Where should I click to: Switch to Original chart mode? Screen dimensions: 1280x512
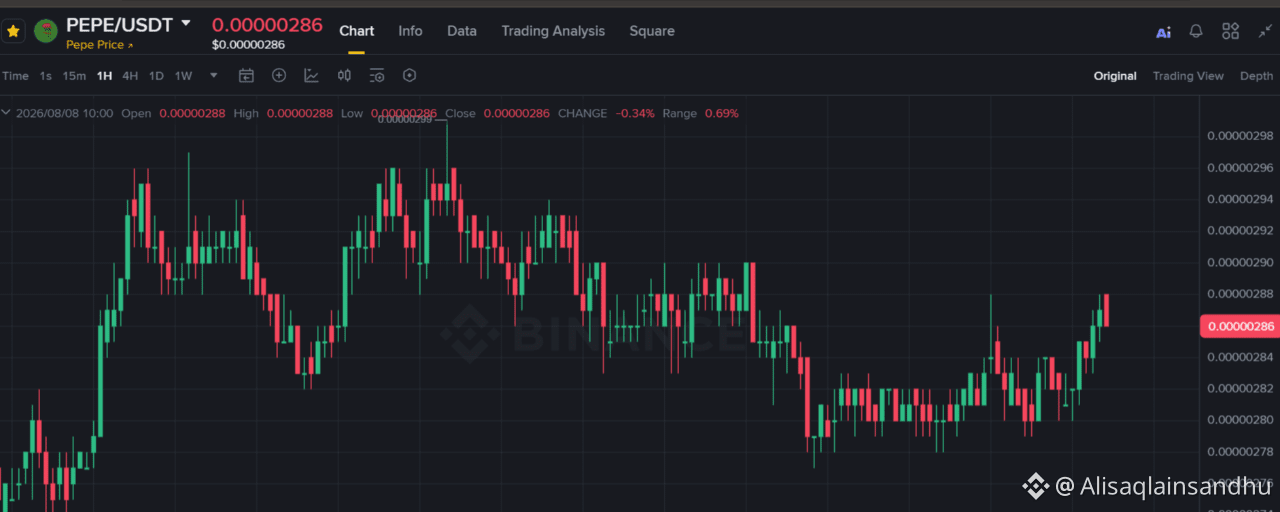coord(1115,76)
